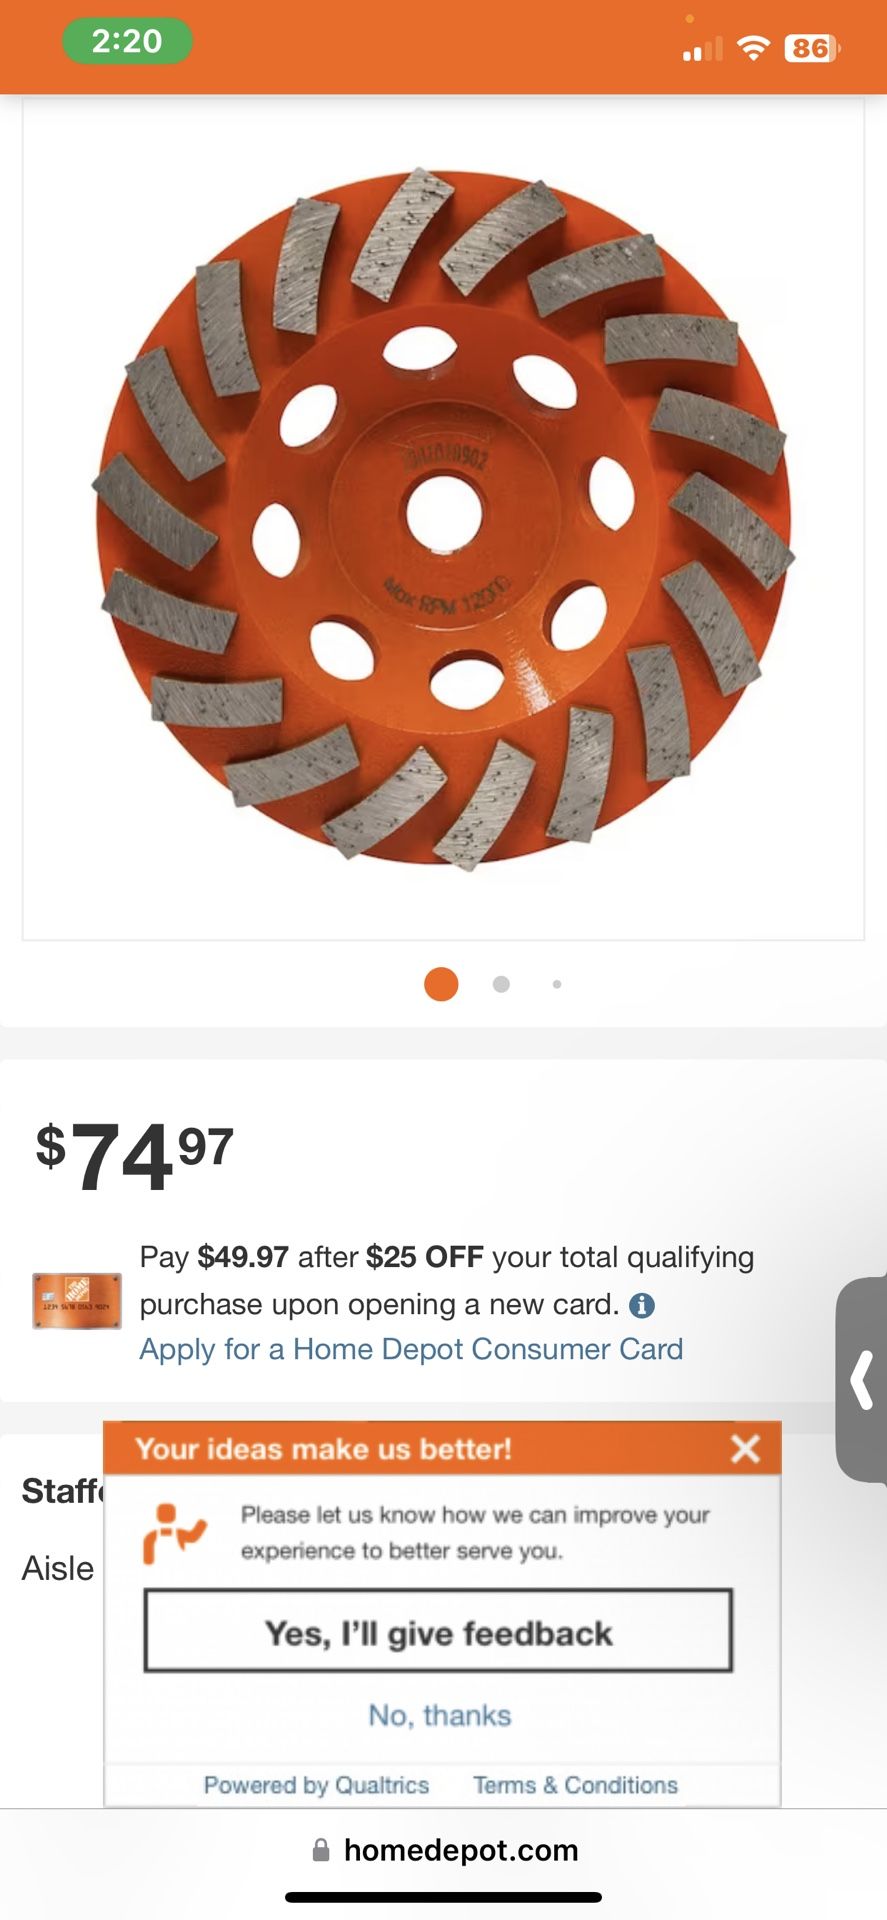Expand the gray side tab chevron

863,1379
